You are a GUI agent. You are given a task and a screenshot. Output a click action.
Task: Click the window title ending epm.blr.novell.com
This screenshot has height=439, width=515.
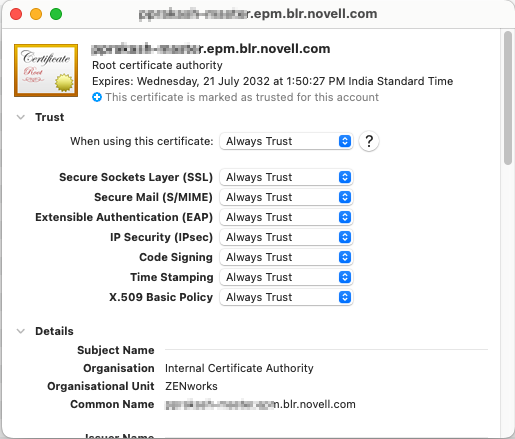[x=258, y=14]
